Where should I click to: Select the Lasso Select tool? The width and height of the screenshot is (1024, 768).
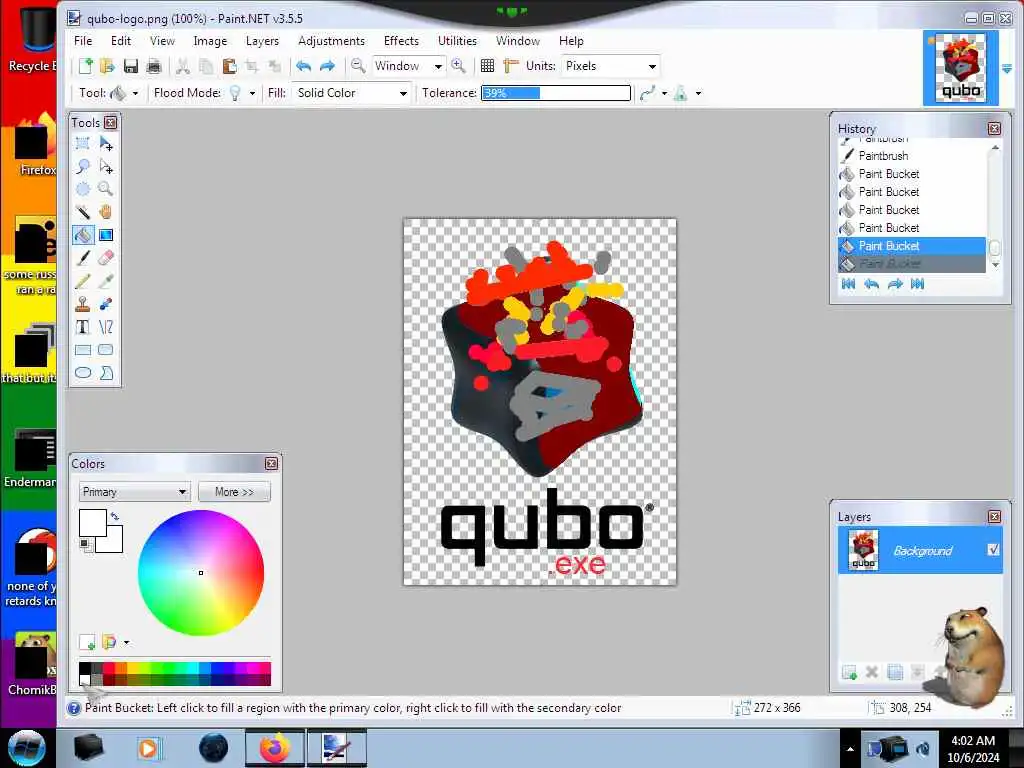pos(83,167)
